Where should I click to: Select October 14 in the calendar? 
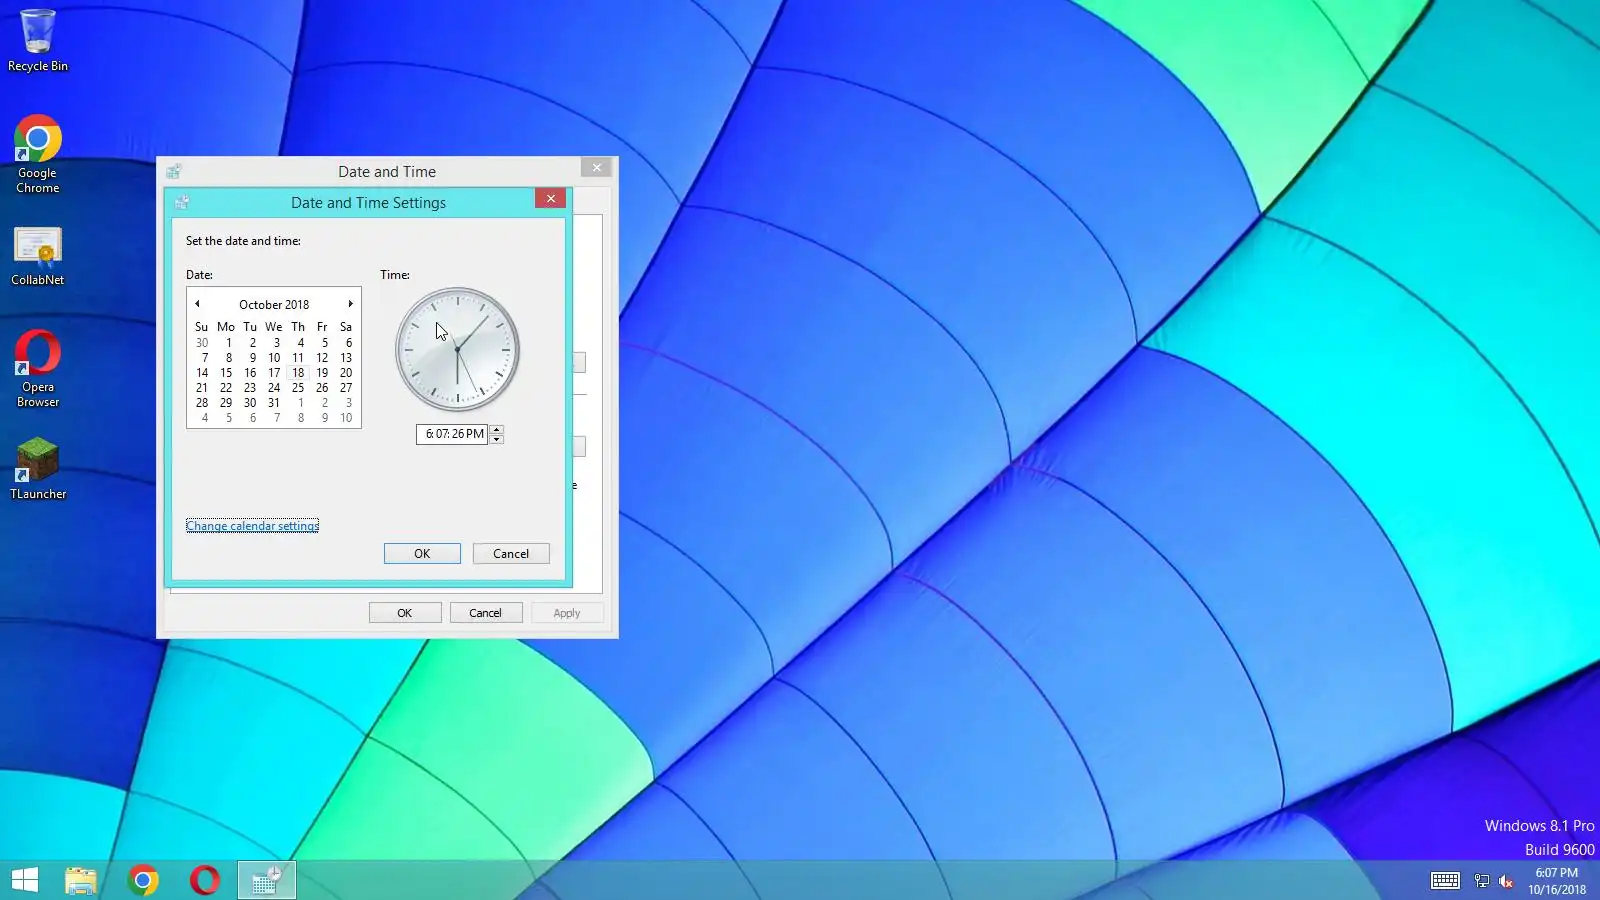pyautogui.click(x=202, y=373)
